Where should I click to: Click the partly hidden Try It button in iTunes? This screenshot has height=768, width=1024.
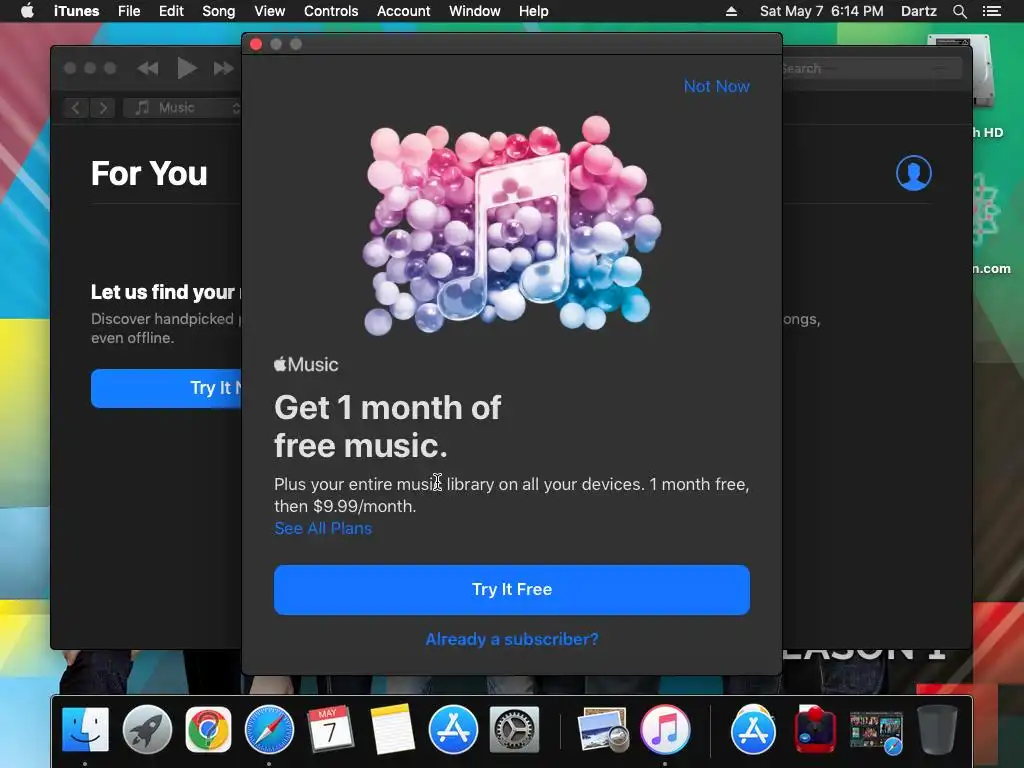tap(167, 388)
